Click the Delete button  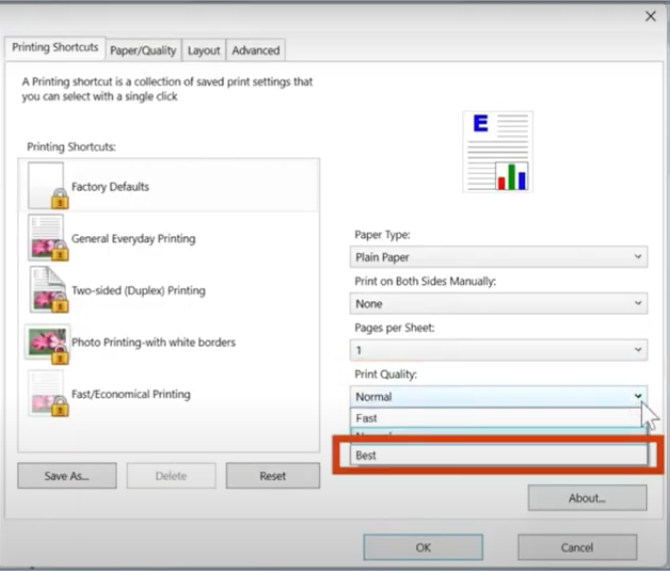[171, 476]
